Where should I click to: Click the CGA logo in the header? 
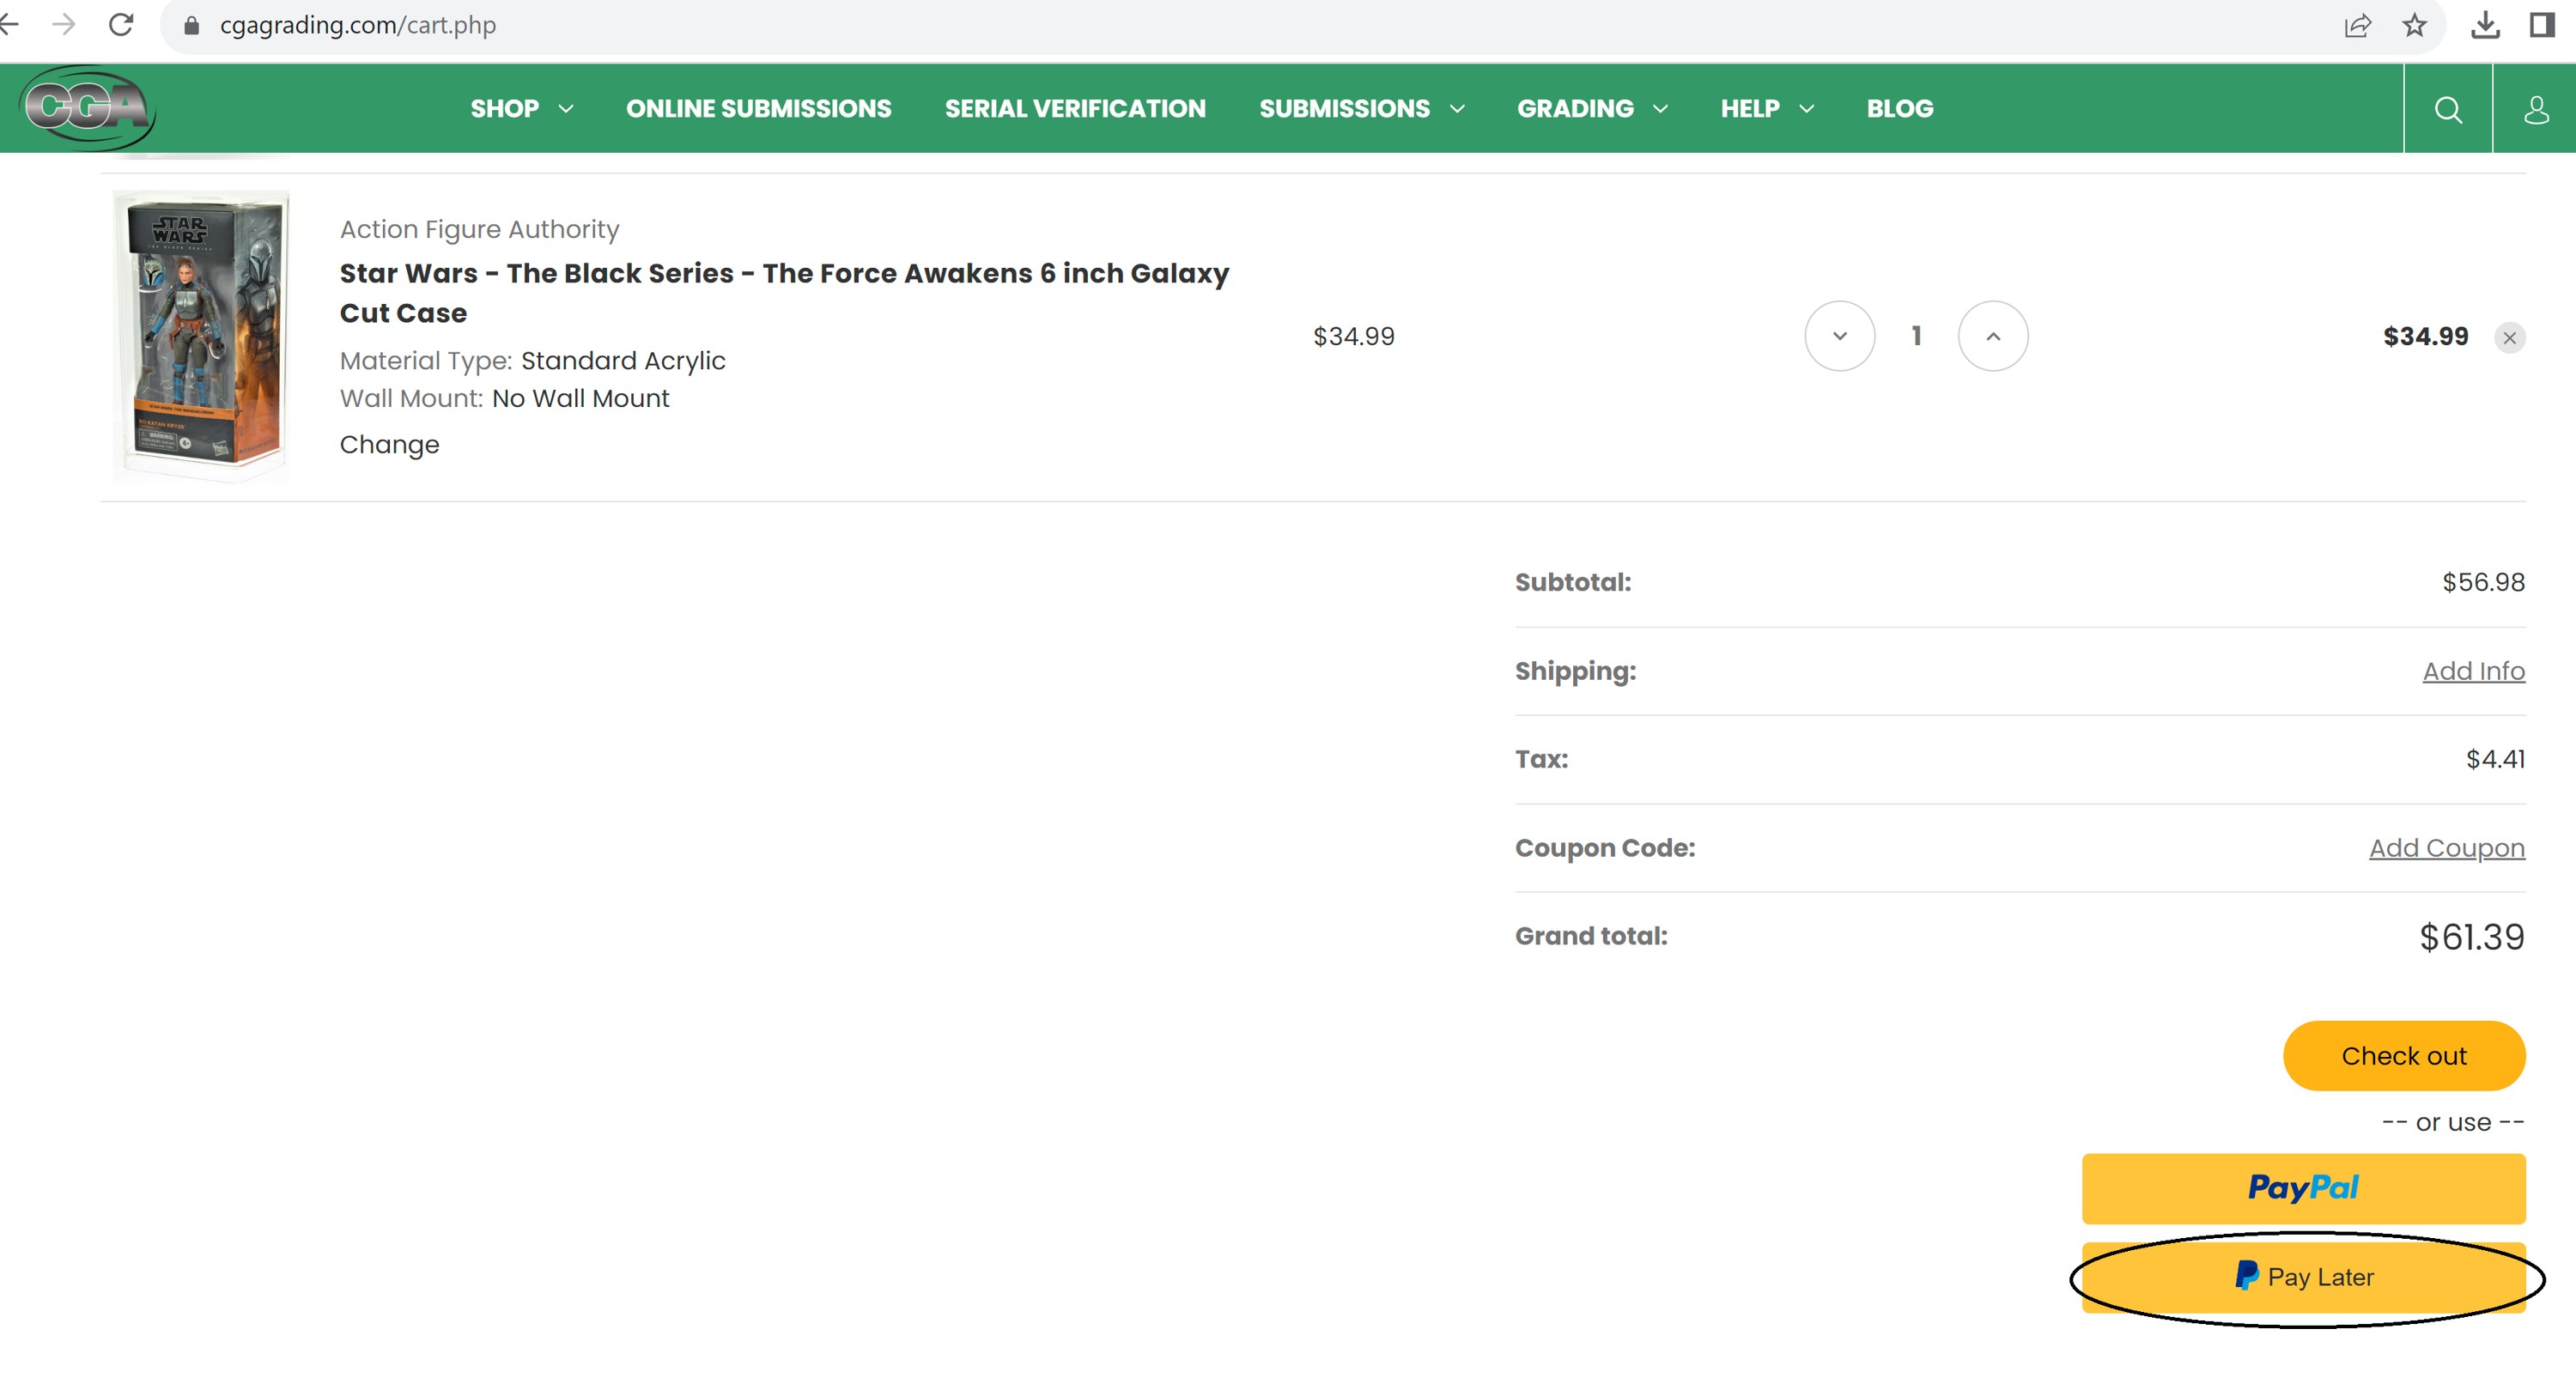coord(88,108)
